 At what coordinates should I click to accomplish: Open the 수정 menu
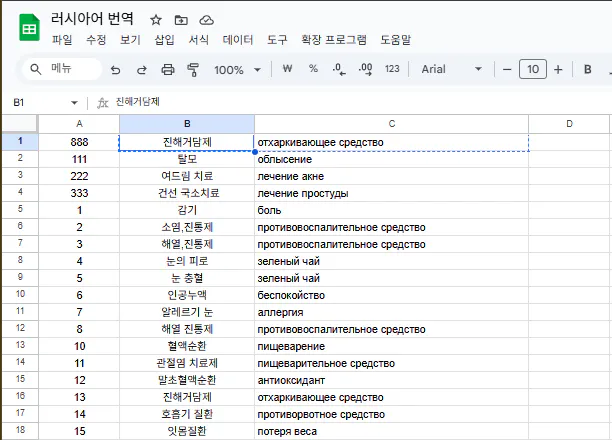point(96,39)
